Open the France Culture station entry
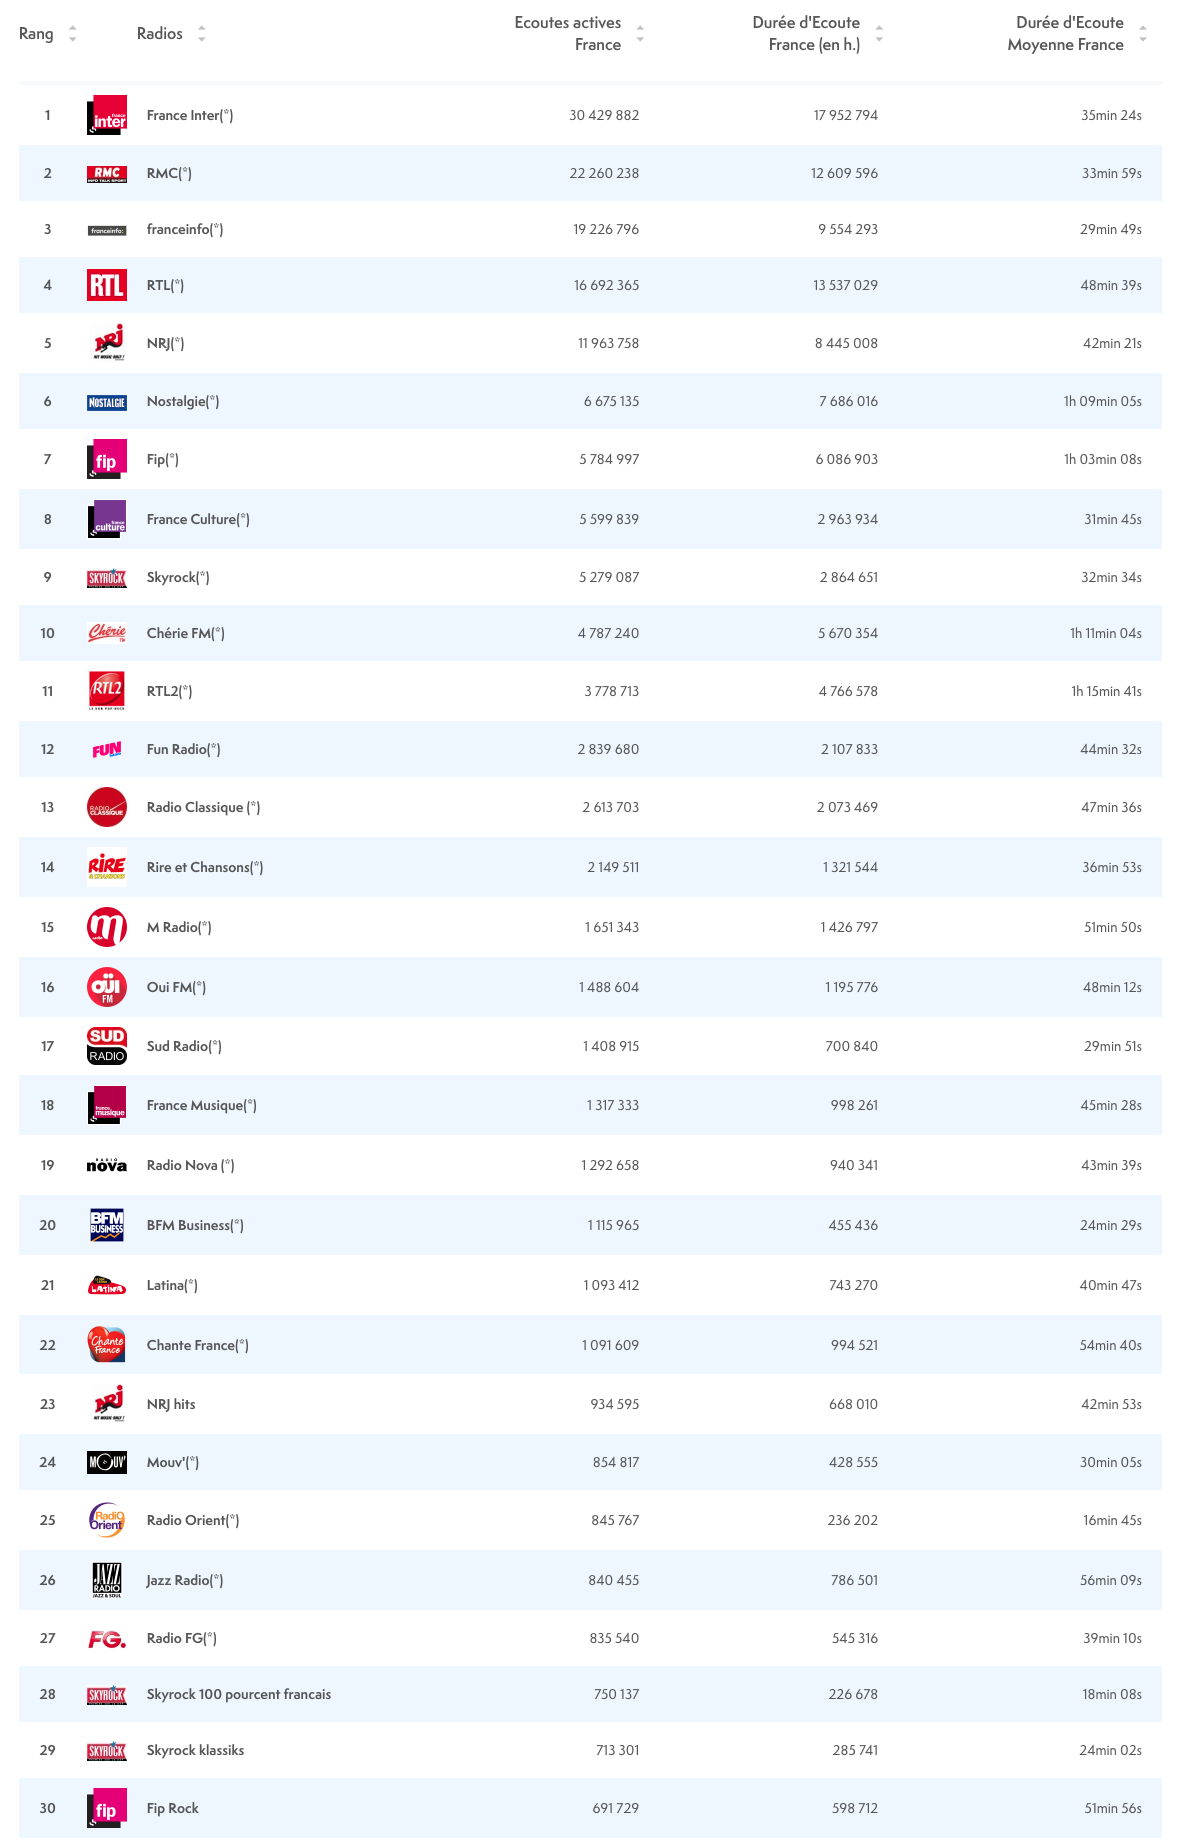Screen dimensions: 1178x1845 coord(195,519)
